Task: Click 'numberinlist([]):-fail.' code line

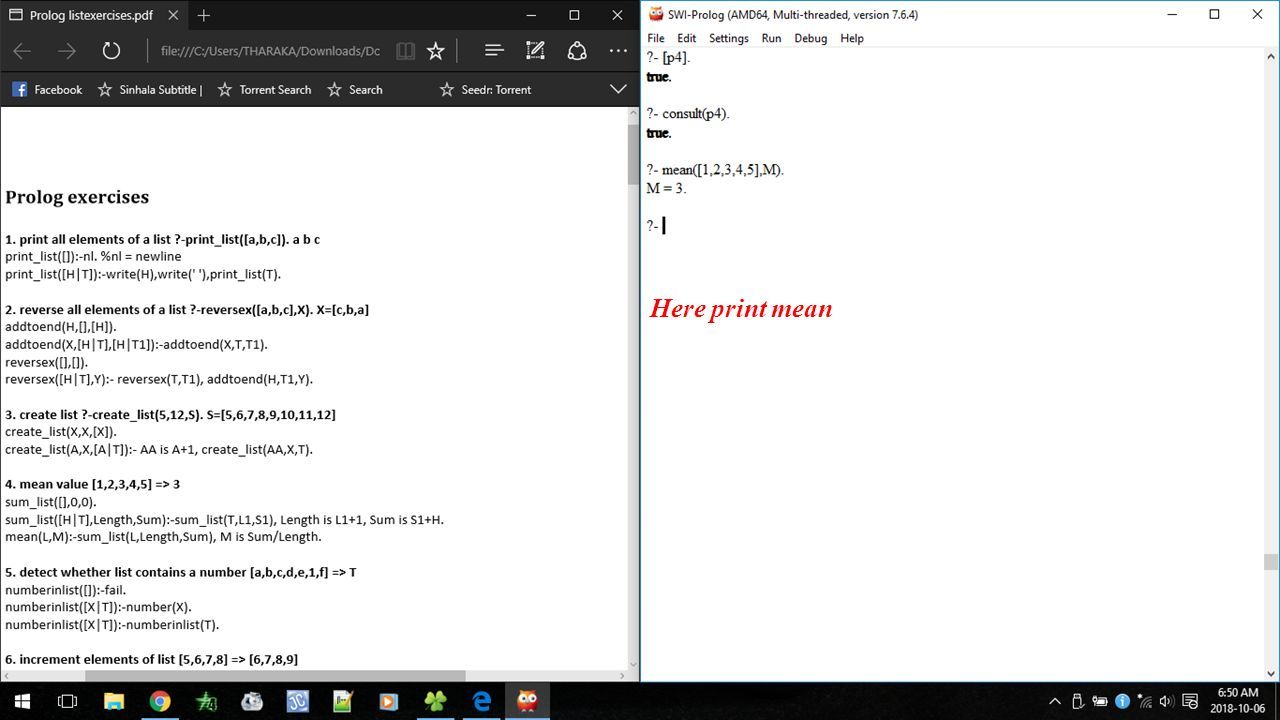Action: pyautogui.click(x=66, y=589)
